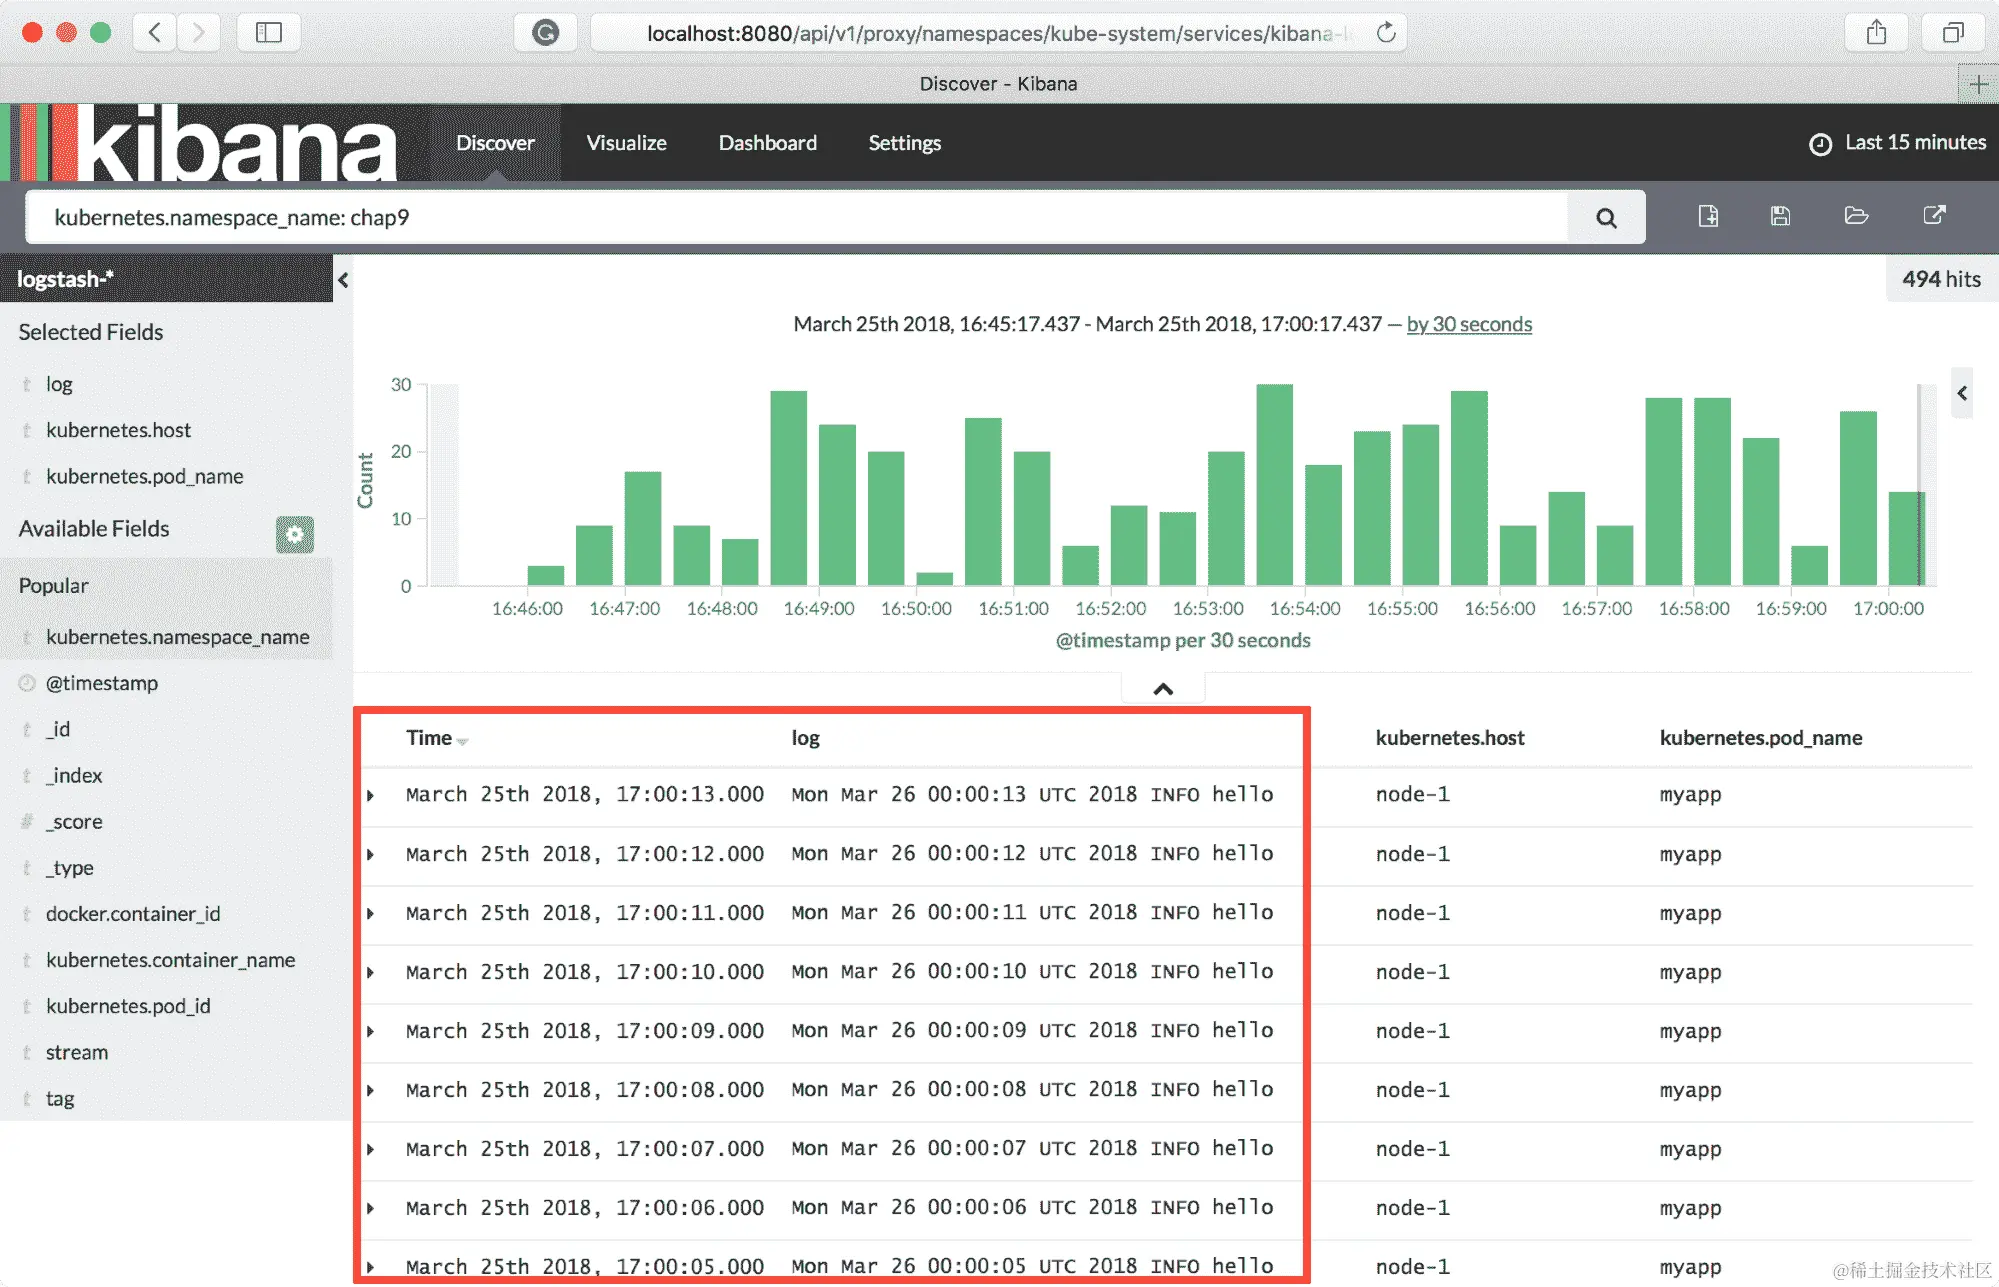This screenshot has width=1999, height=1287.
Task: Click the tallest histogram bar near 16:53:30
Action: (1274, 485)
